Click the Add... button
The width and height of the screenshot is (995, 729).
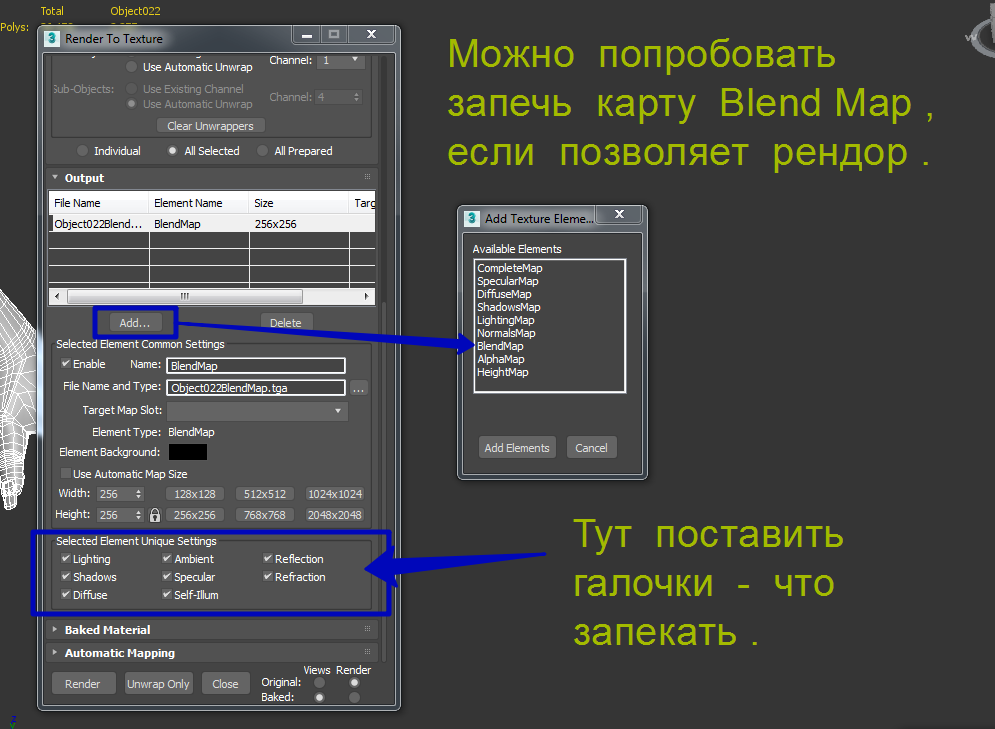pos(134,322)
